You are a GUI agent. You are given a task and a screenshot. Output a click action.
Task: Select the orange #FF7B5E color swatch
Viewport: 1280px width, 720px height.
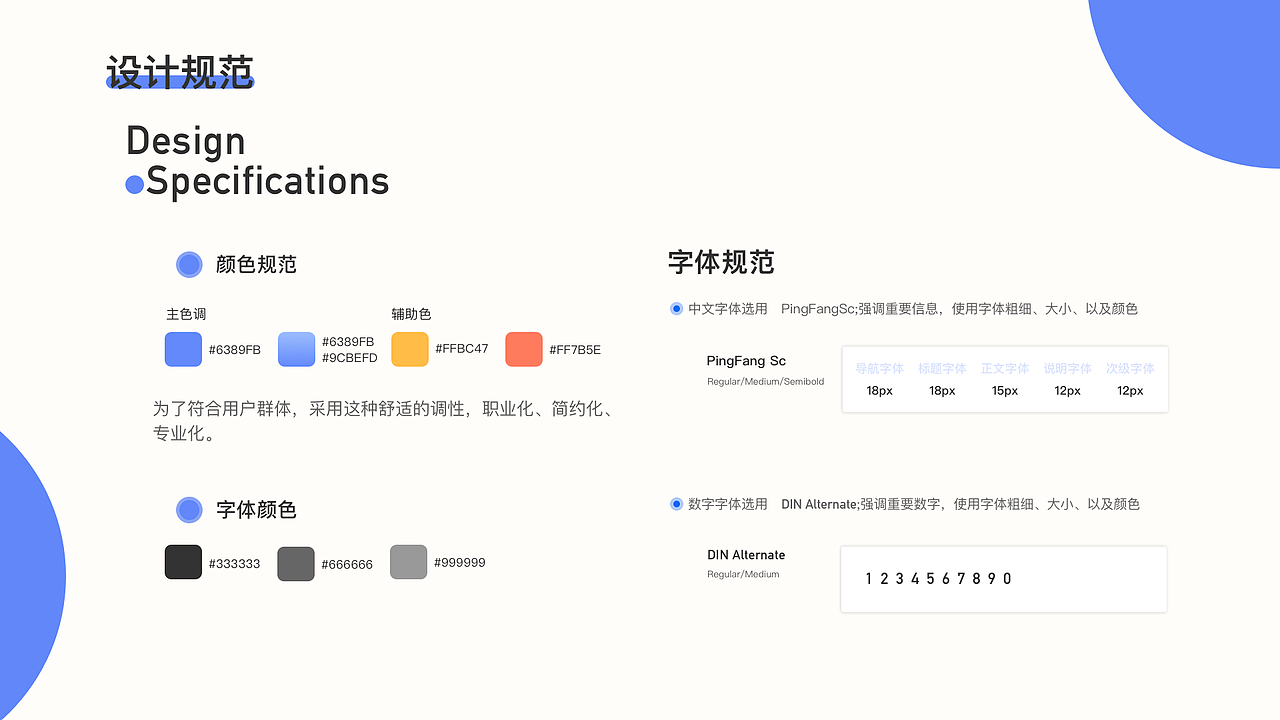[x=523, y=349]
